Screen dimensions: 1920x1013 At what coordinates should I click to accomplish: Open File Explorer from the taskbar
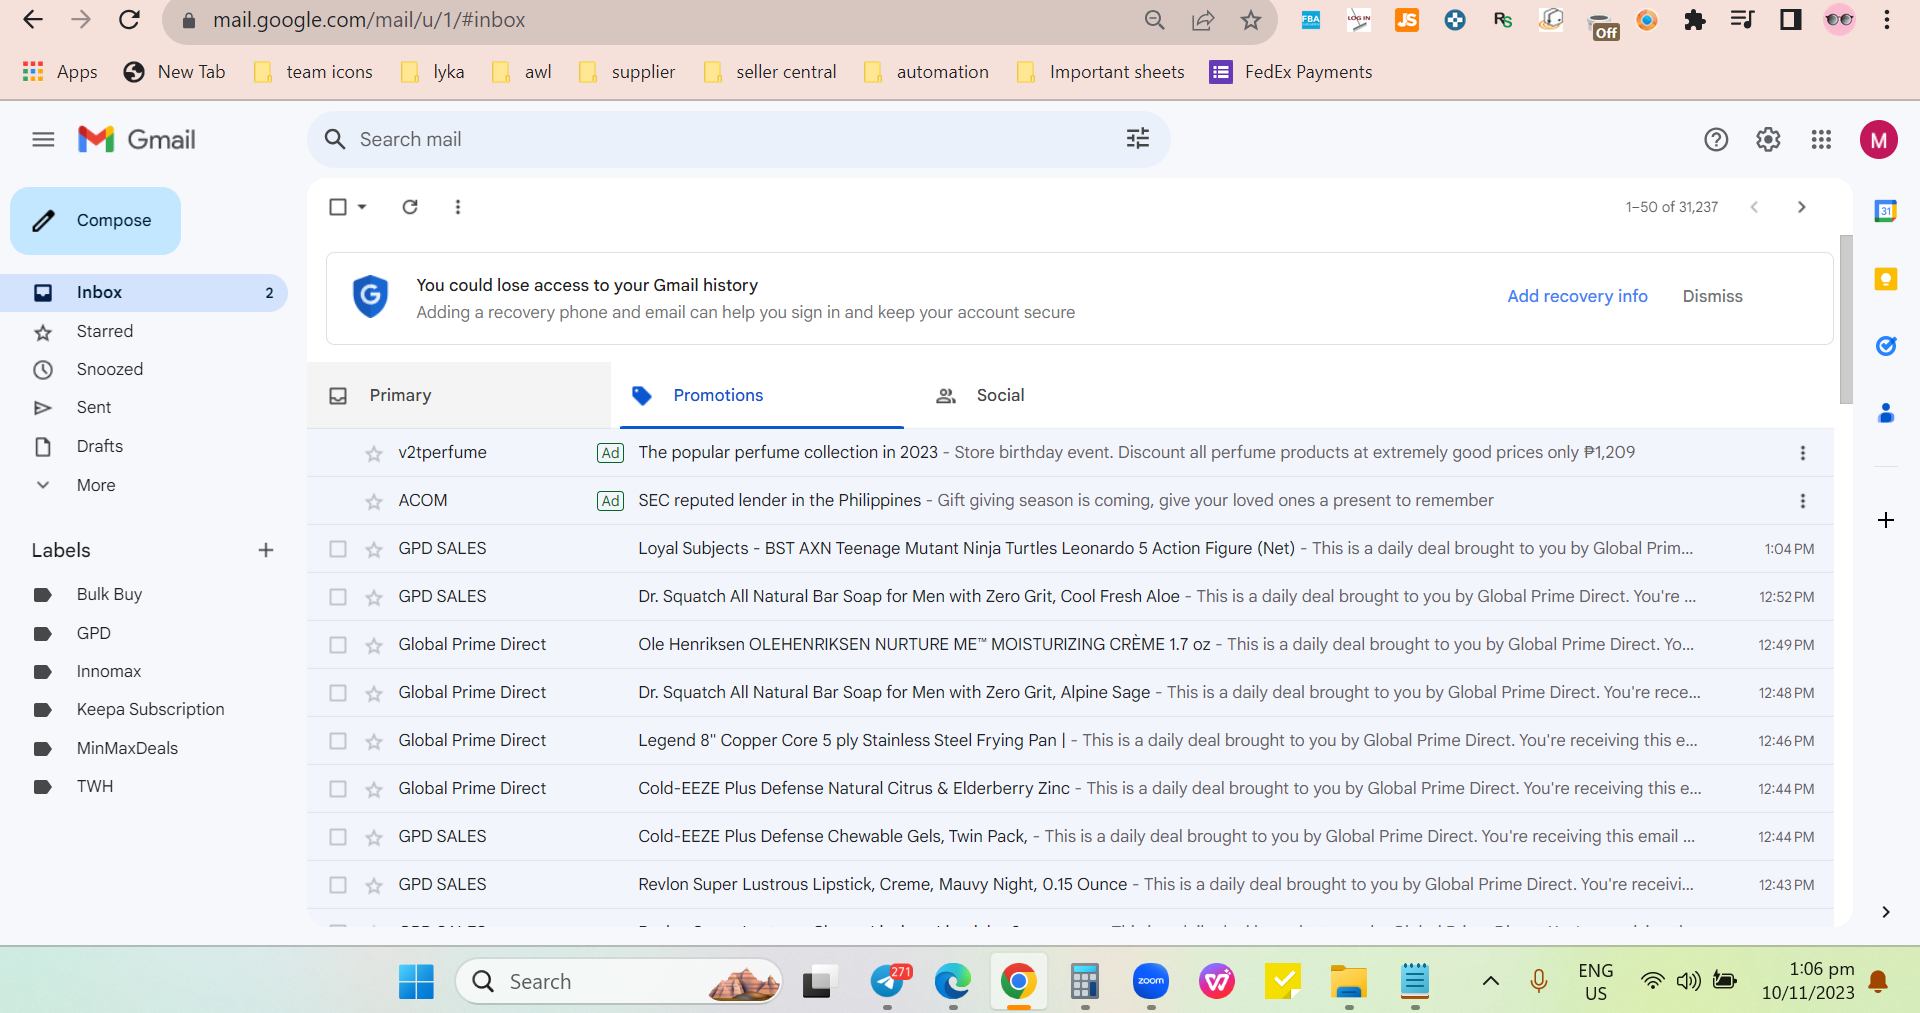point(1349,981)
